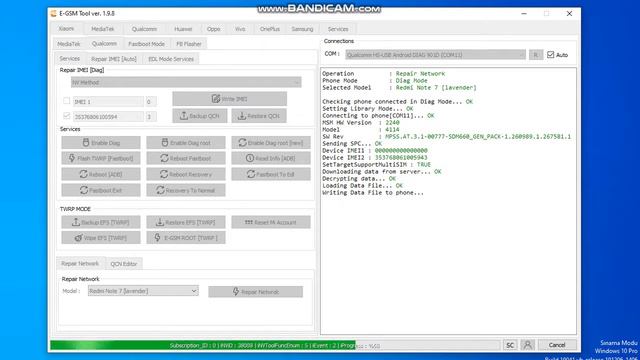Open the NV Method dropdown
This screenshot has width=640, height=360.
tap(186, 82)
